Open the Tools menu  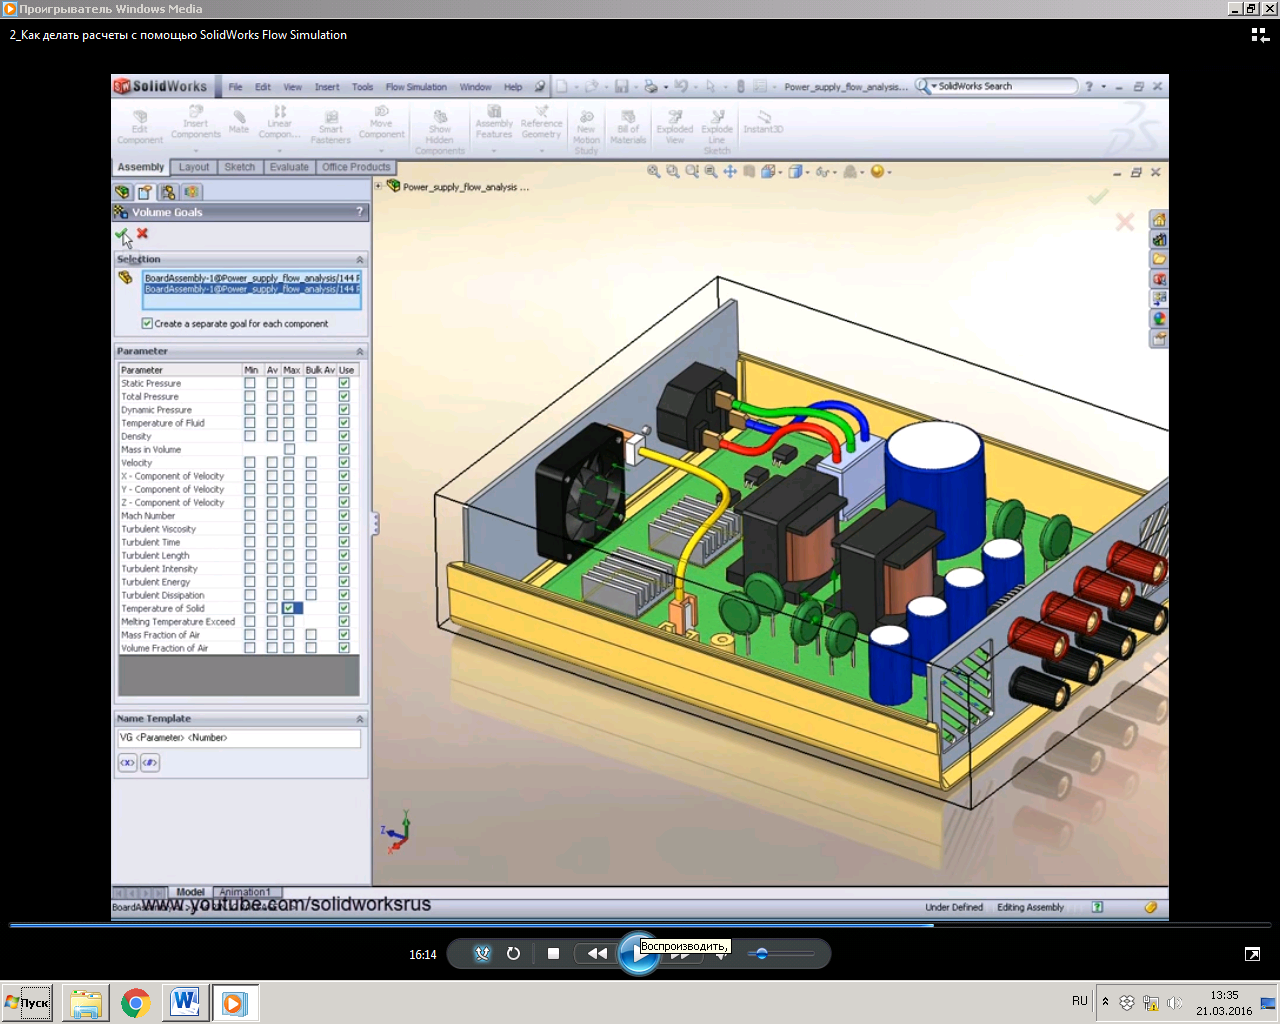(x=362, y=87)
